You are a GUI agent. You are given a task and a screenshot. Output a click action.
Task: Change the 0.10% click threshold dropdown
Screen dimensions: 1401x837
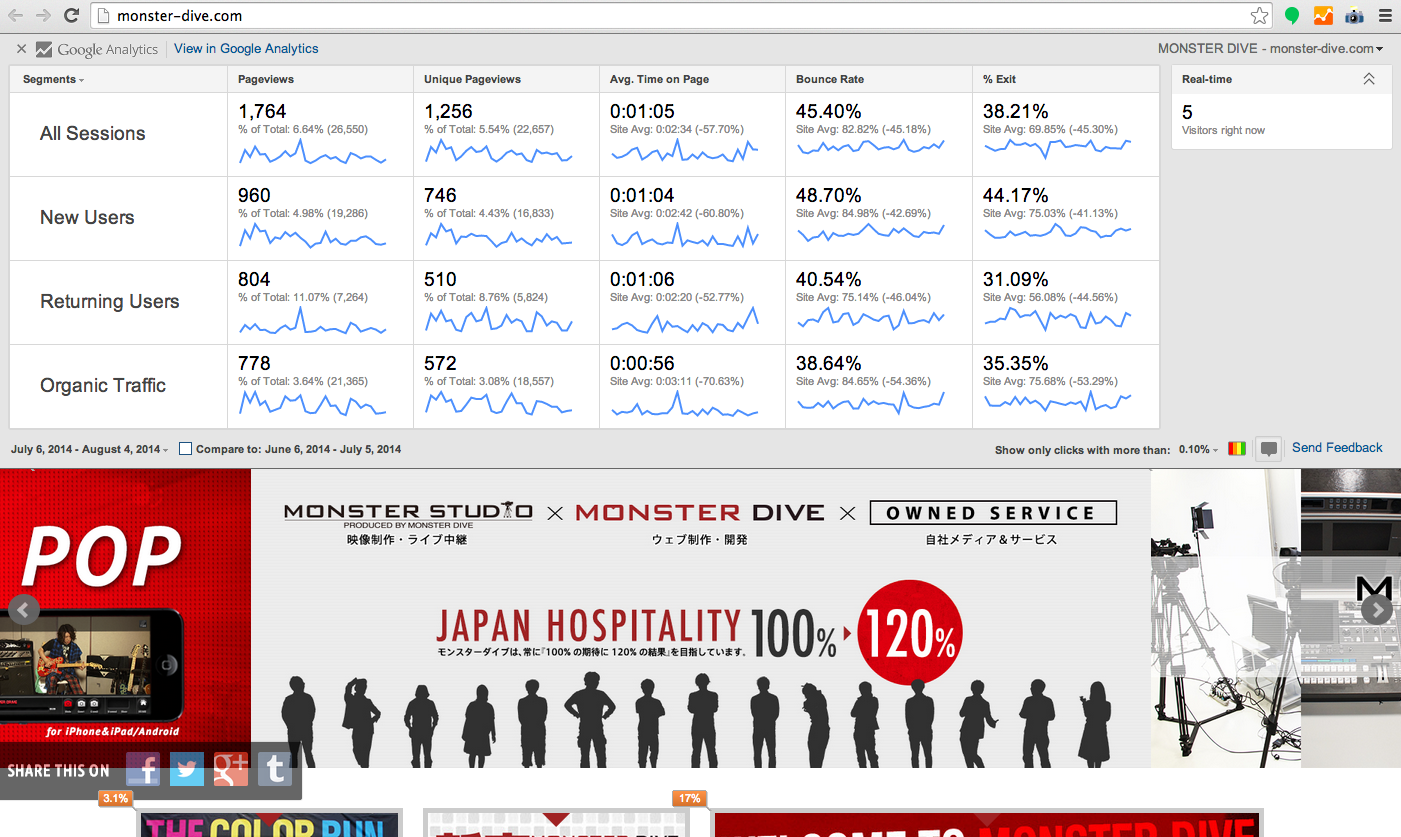1198,450
